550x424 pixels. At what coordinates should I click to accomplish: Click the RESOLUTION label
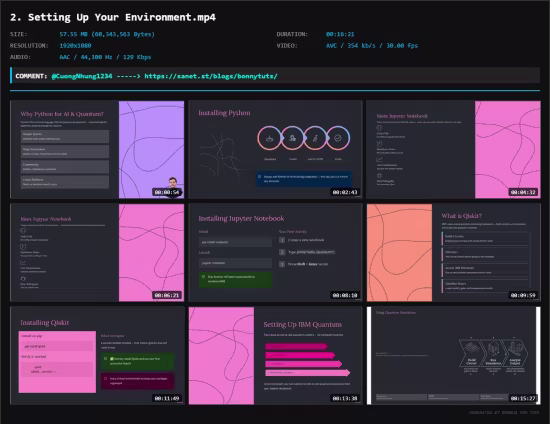tap(29, 46)
